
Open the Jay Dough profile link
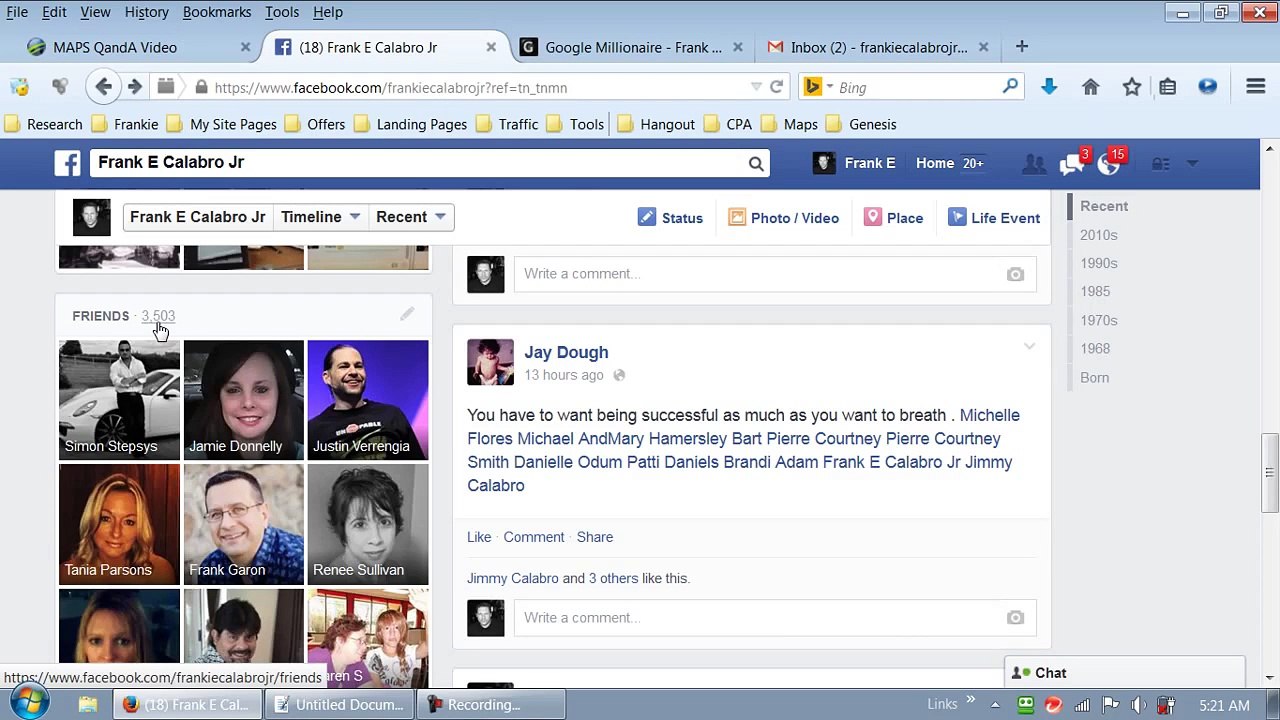point(566,352)
